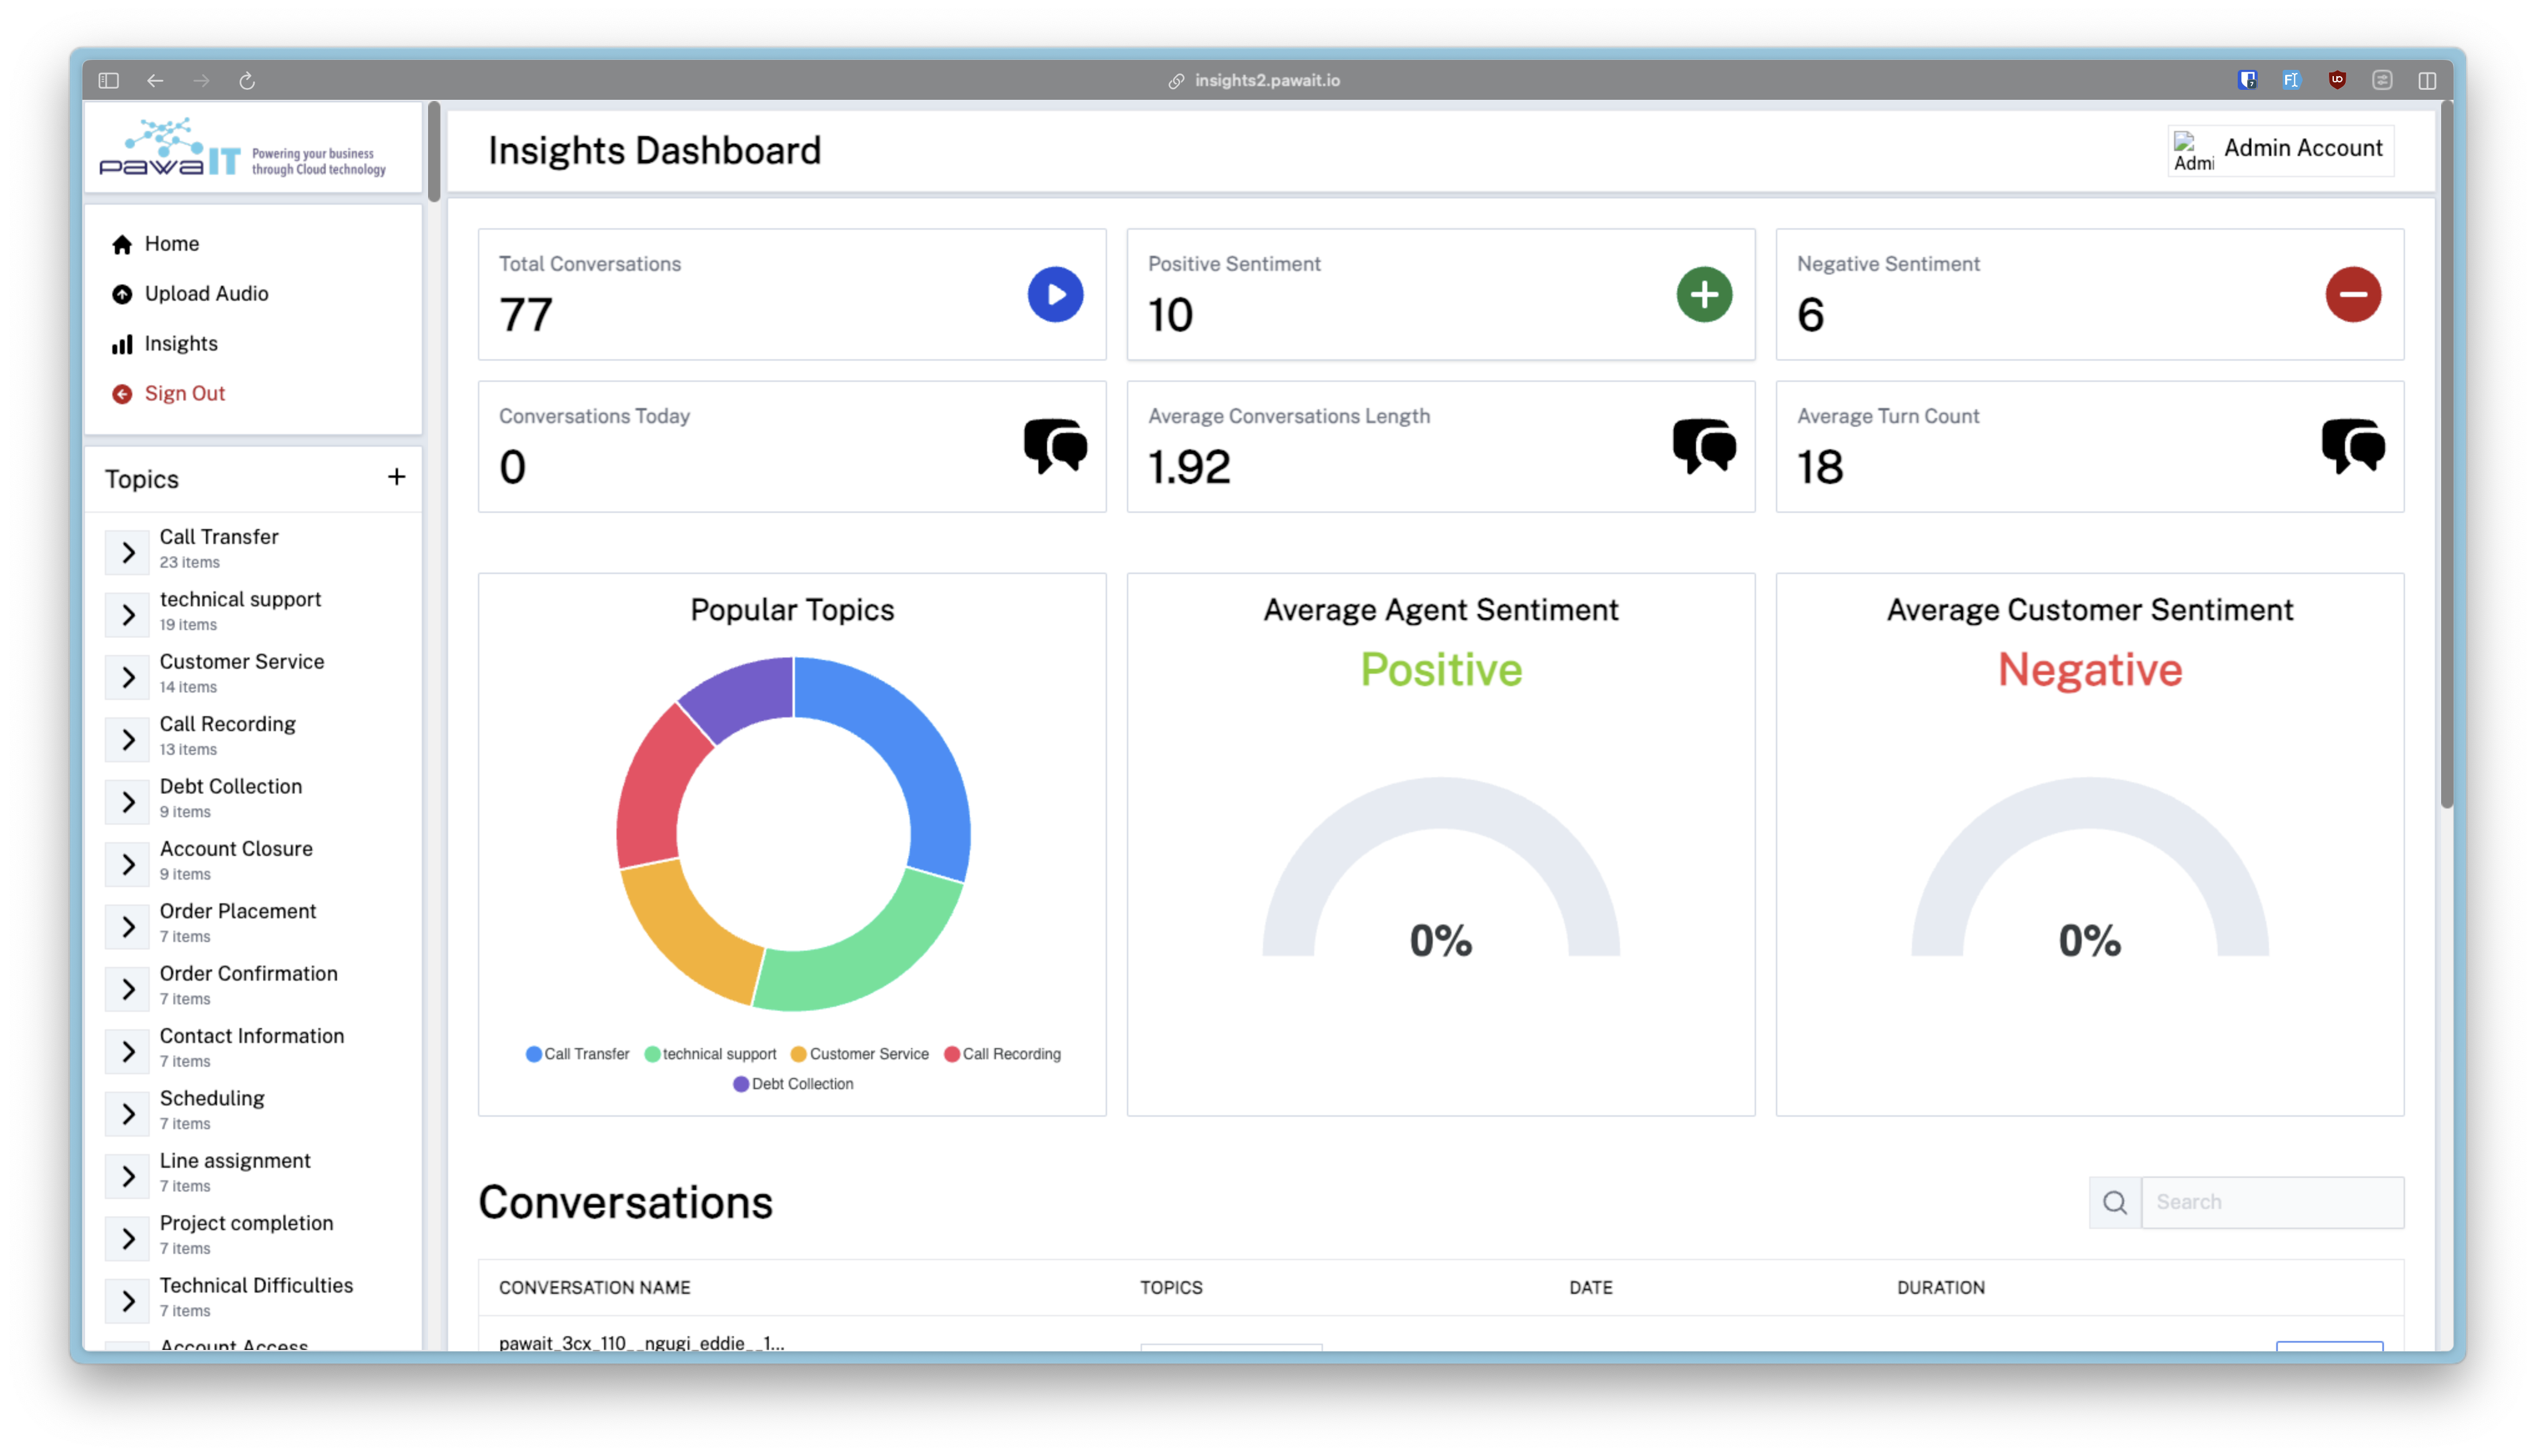Click Sign Out link

tap(184, 394)
